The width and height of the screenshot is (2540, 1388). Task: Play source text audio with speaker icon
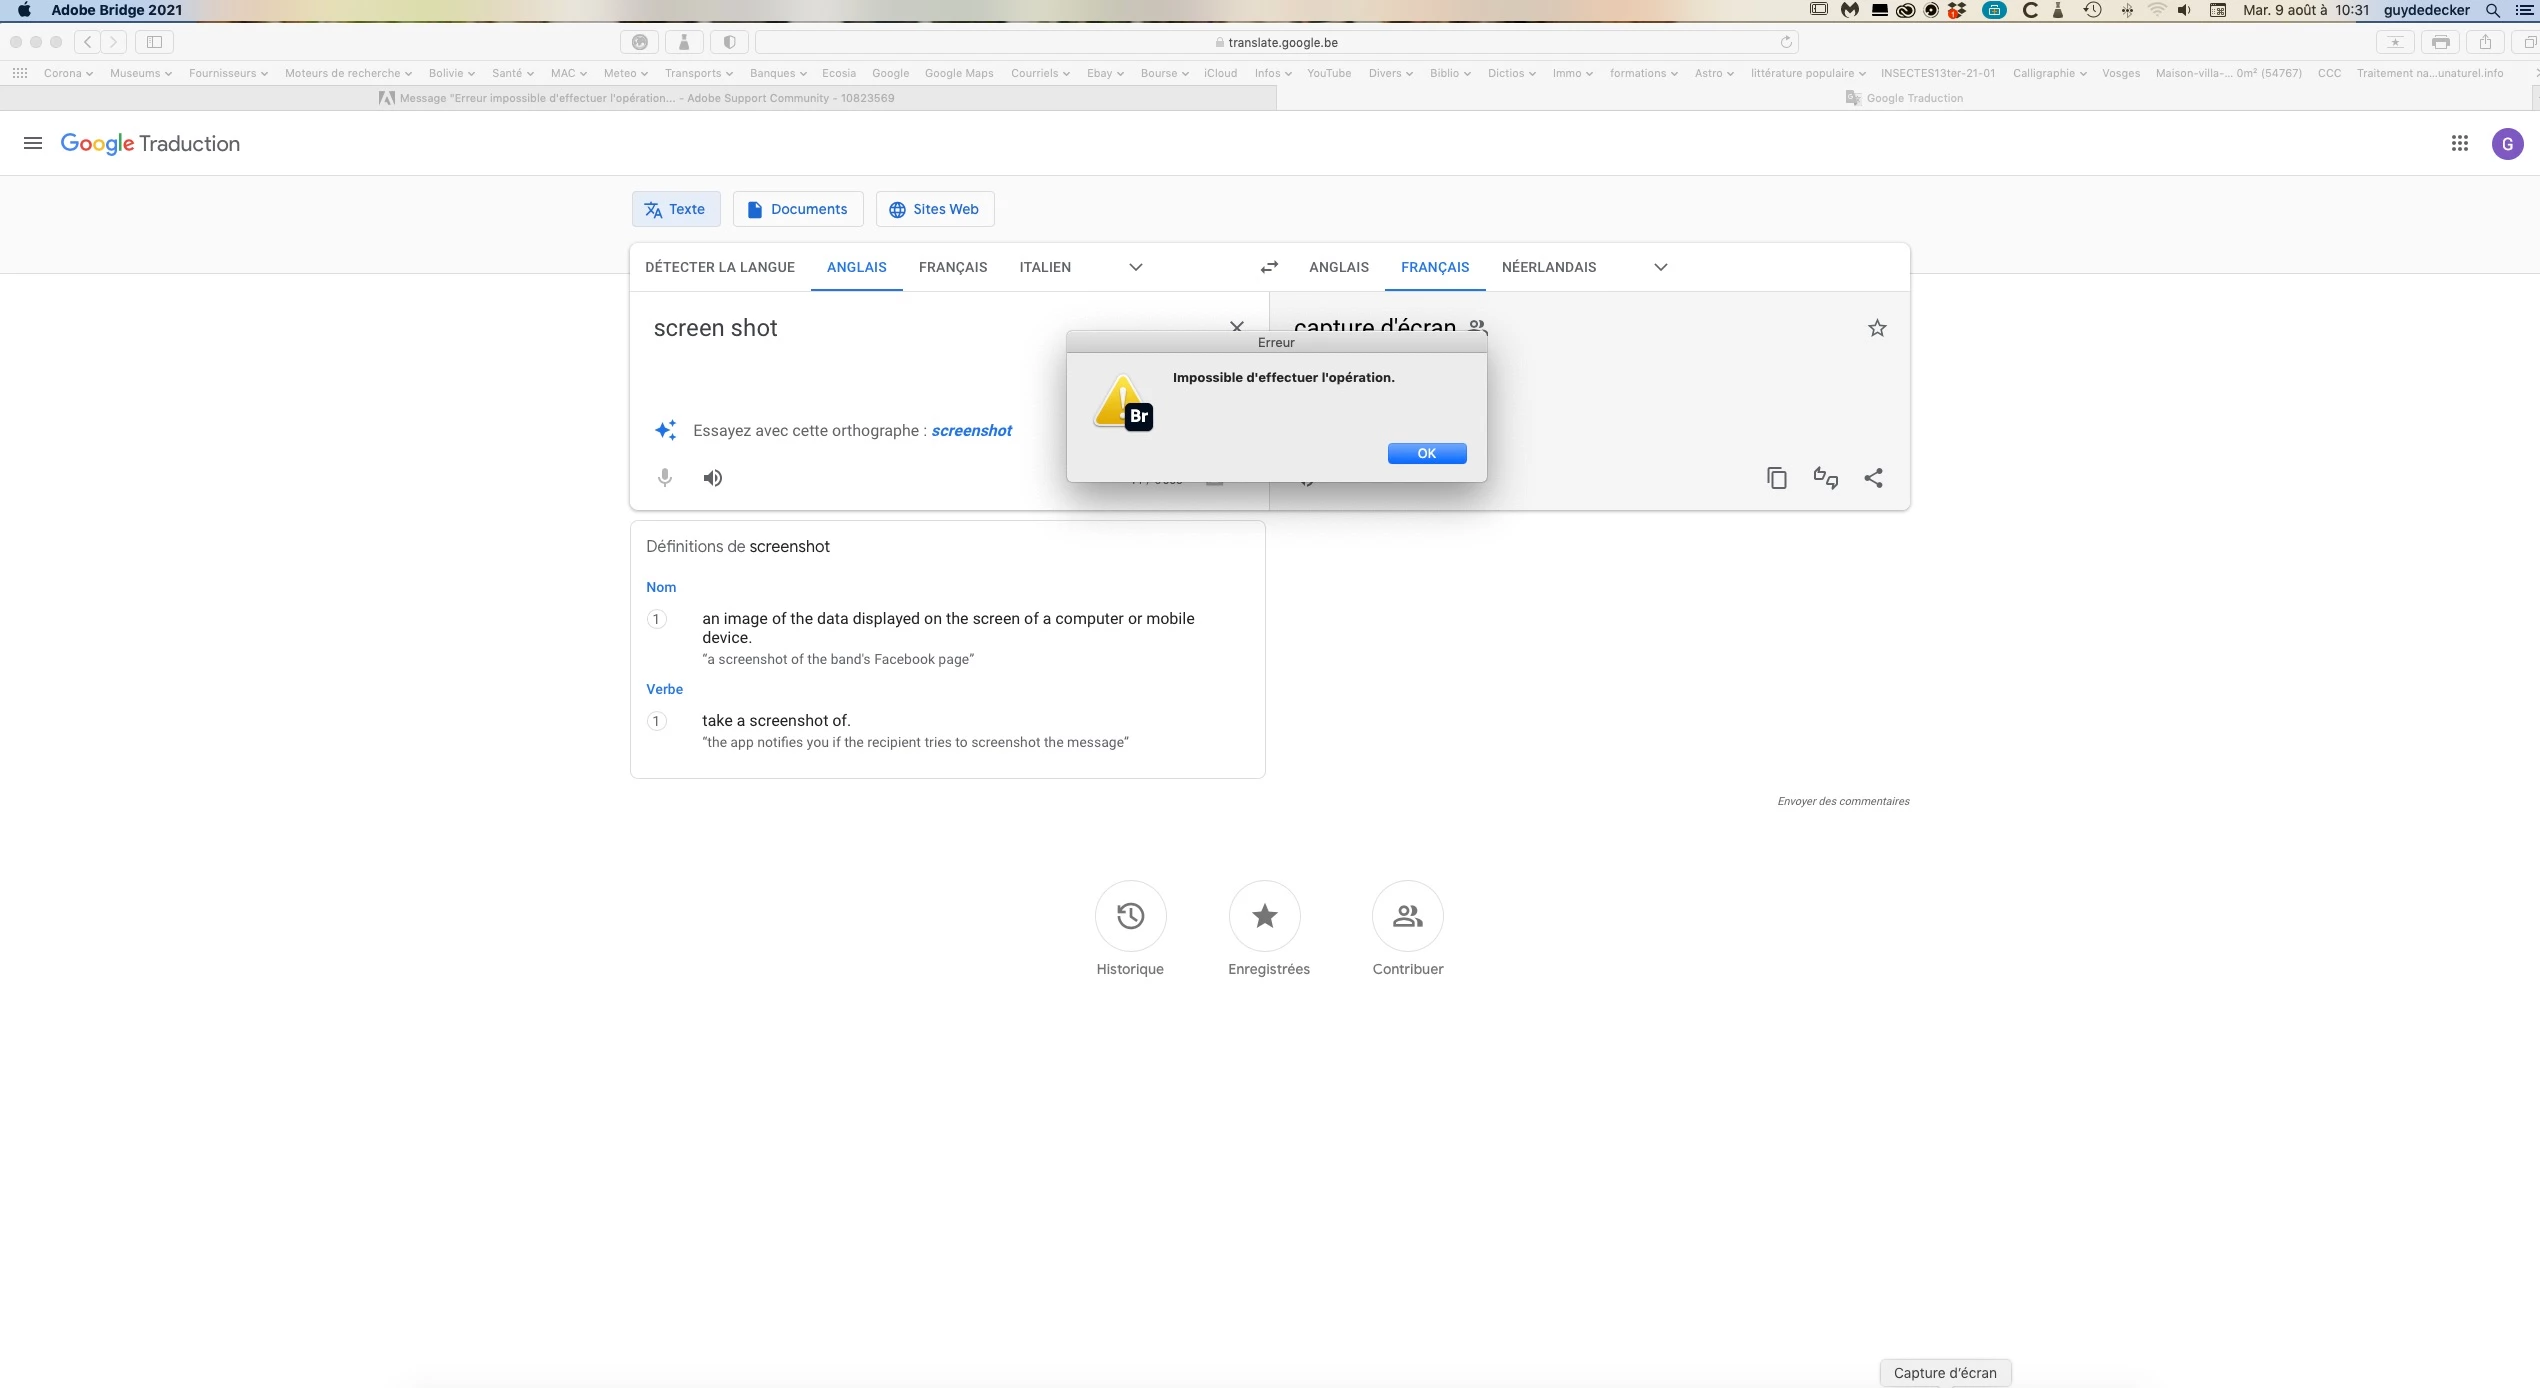click(712, 478)
